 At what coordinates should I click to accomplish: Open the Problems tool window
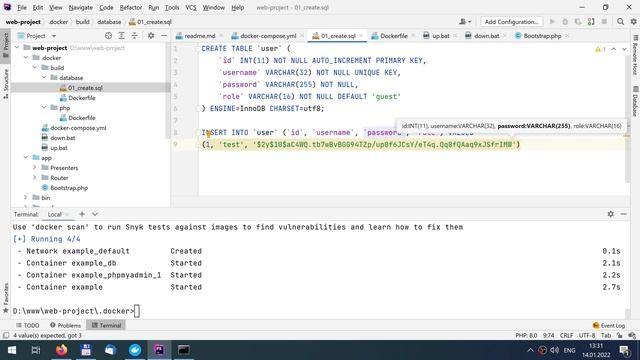coord(65,325)
